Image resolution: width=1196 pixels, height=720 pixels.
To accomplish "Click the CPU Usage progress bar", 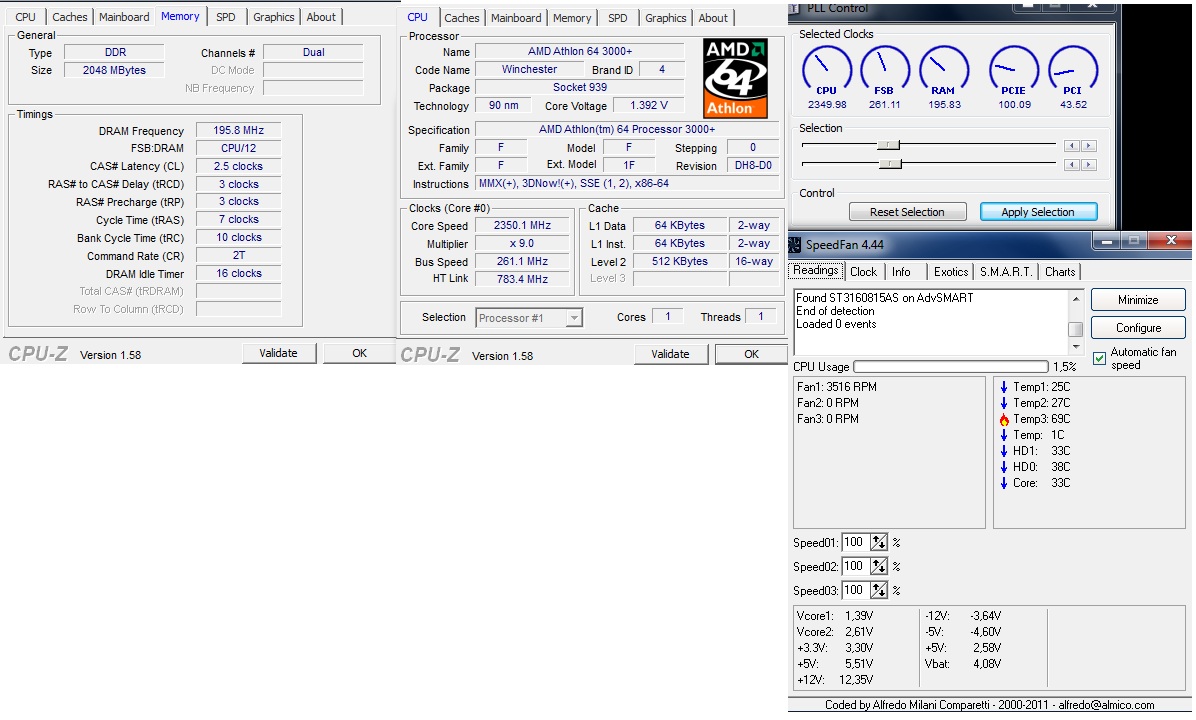I will click(950, 367).
